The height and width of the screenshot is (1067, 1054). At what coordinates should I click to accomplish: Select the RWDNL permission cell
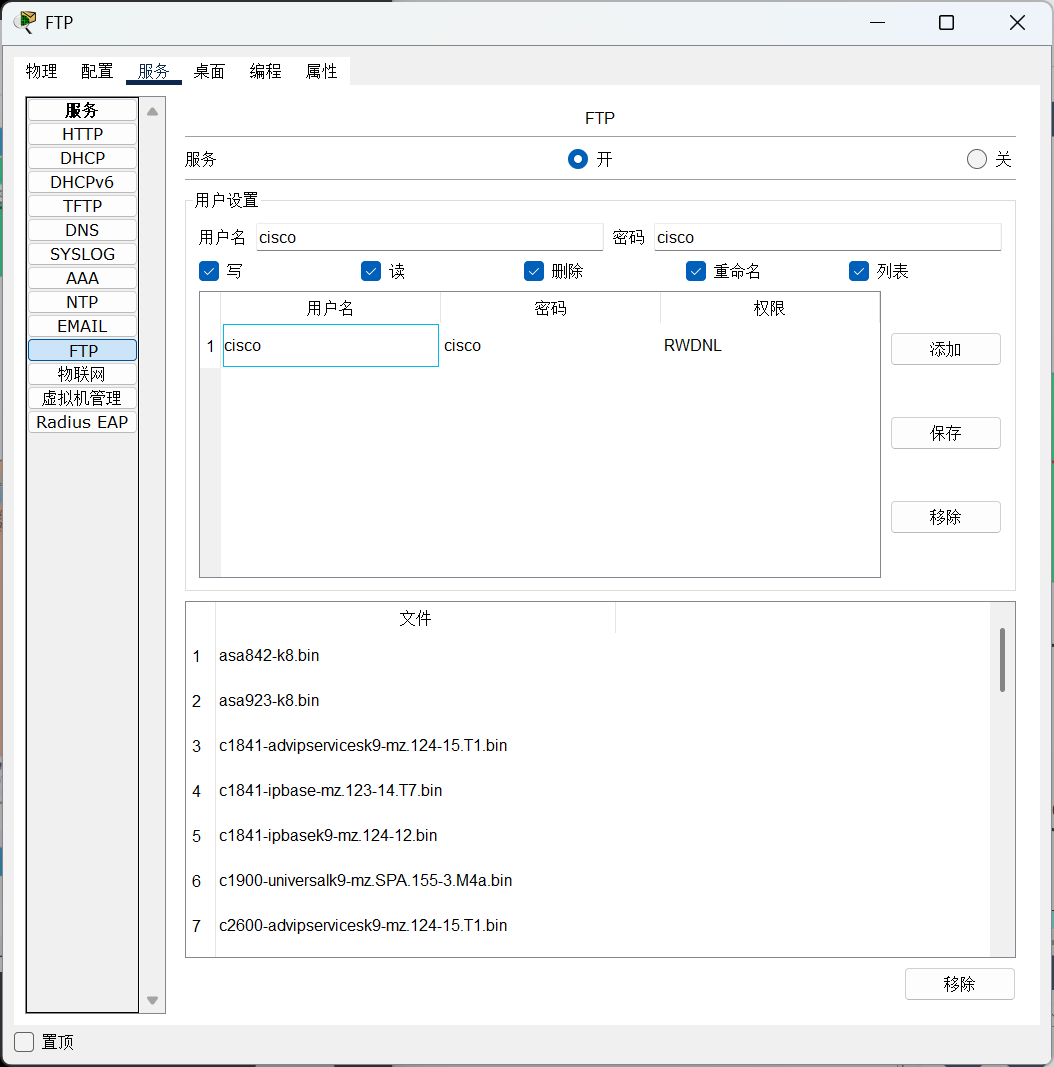click(770, 346)
